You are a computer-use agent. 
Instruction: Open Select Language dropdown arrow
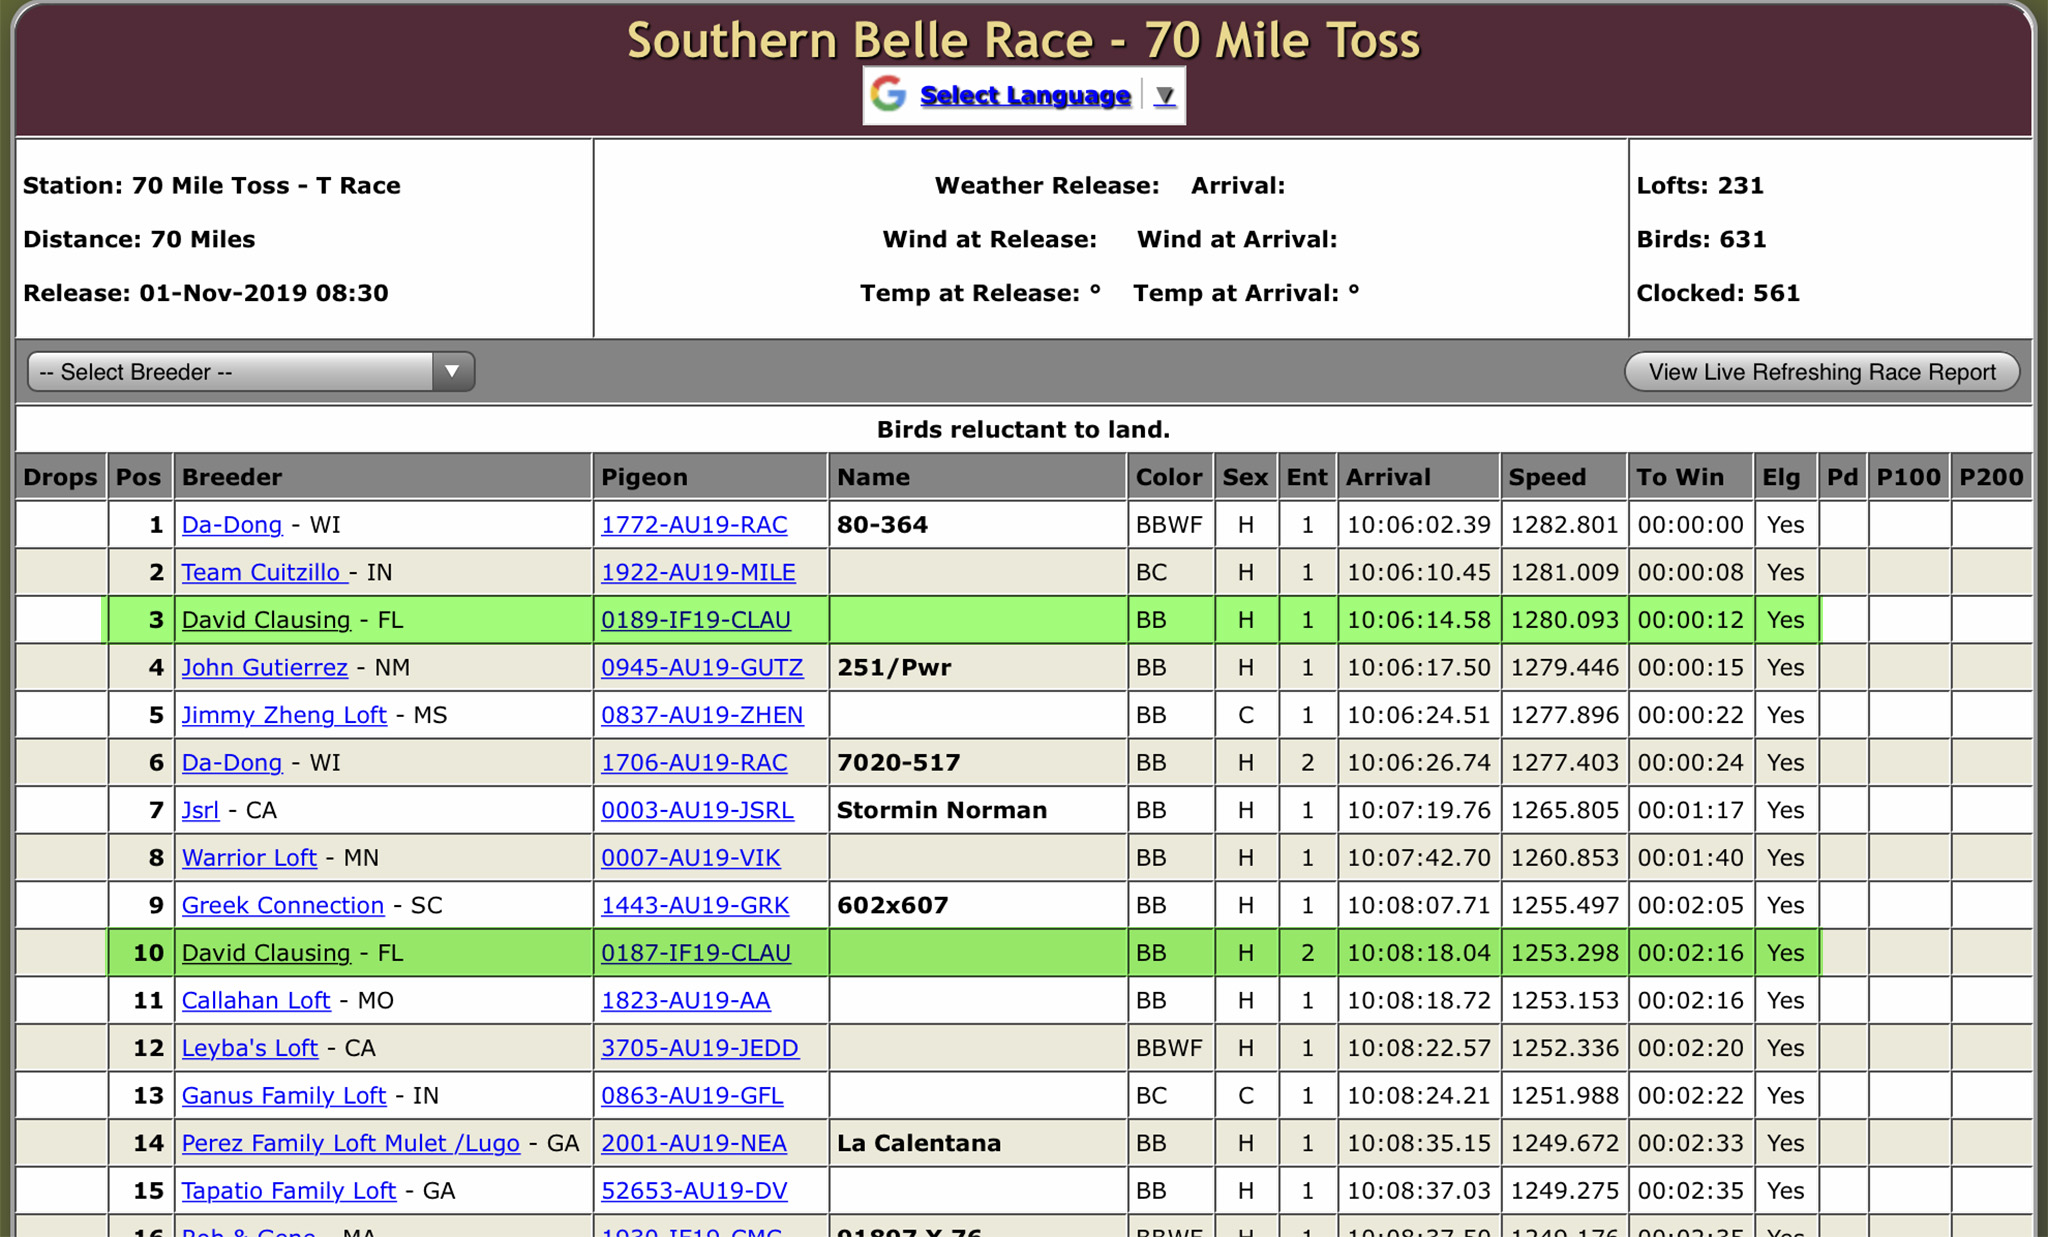coord(1164,96)
